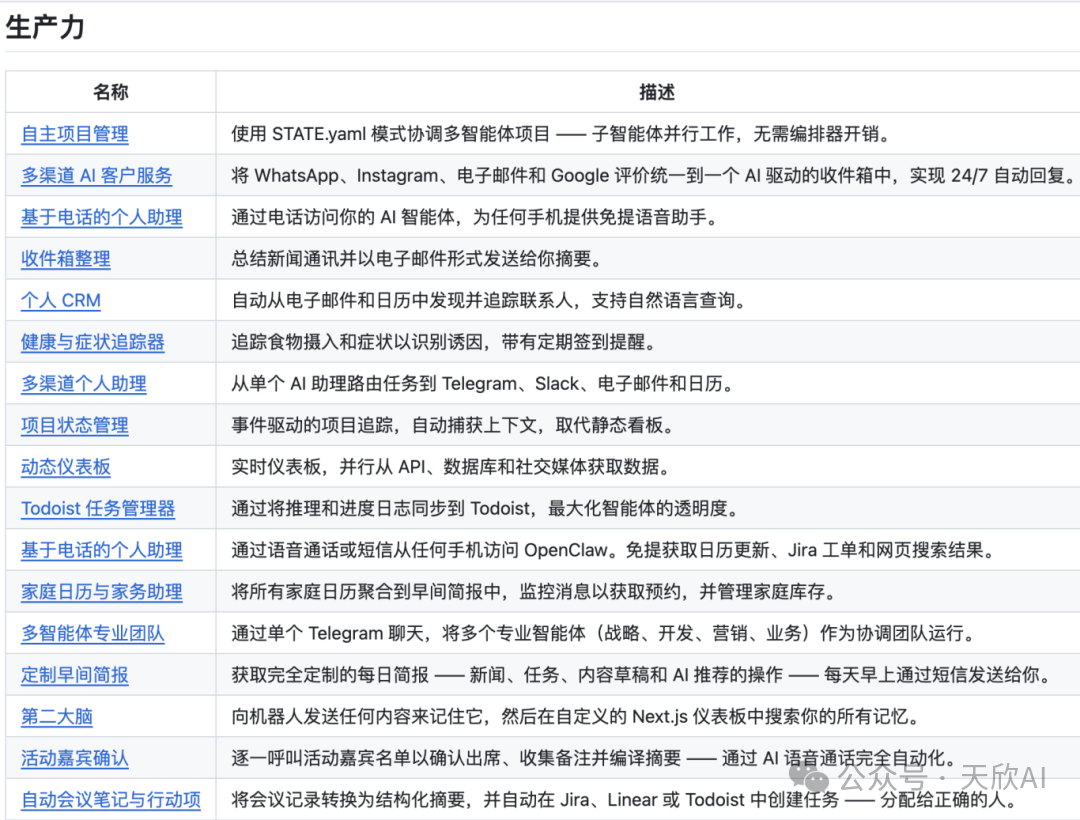Click the 名称 column header
Viewport: 1080px width, 820px height.
[110, 92]
